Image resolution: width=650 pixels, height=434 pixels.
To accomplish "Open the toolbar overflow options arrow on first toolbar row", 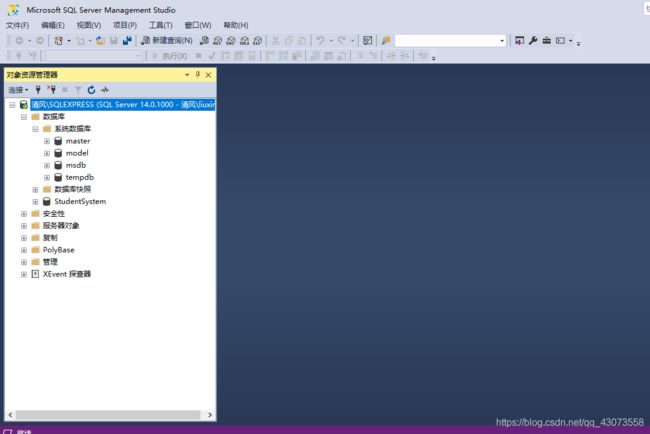I will click(578, 43).
